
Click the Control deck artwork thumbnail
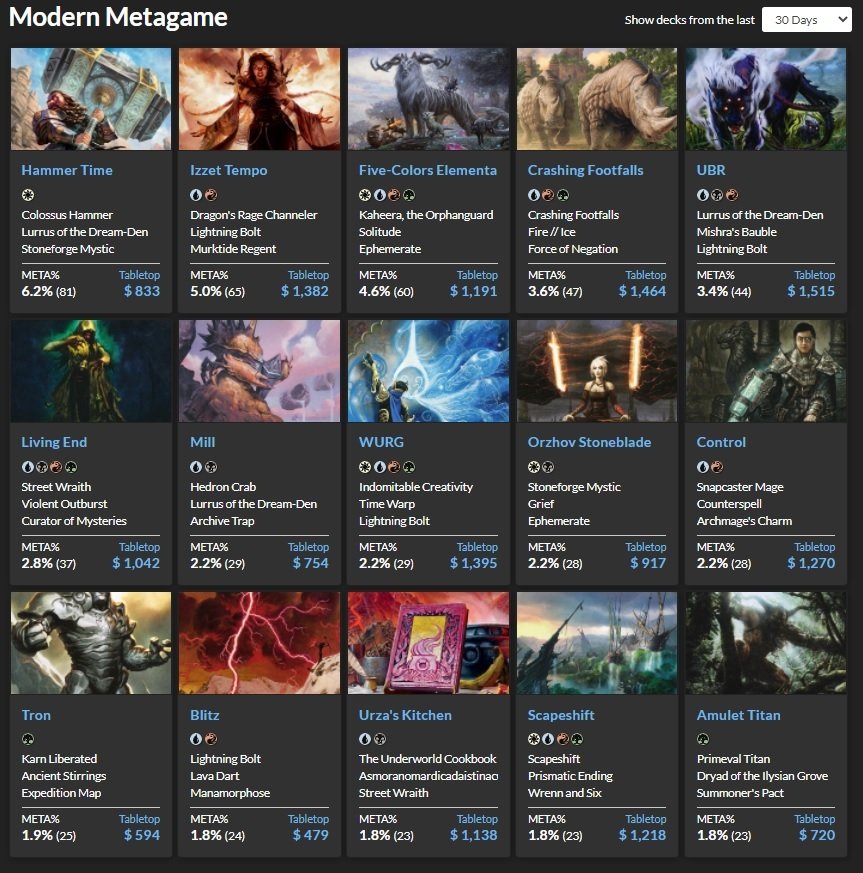pos(766,371)
